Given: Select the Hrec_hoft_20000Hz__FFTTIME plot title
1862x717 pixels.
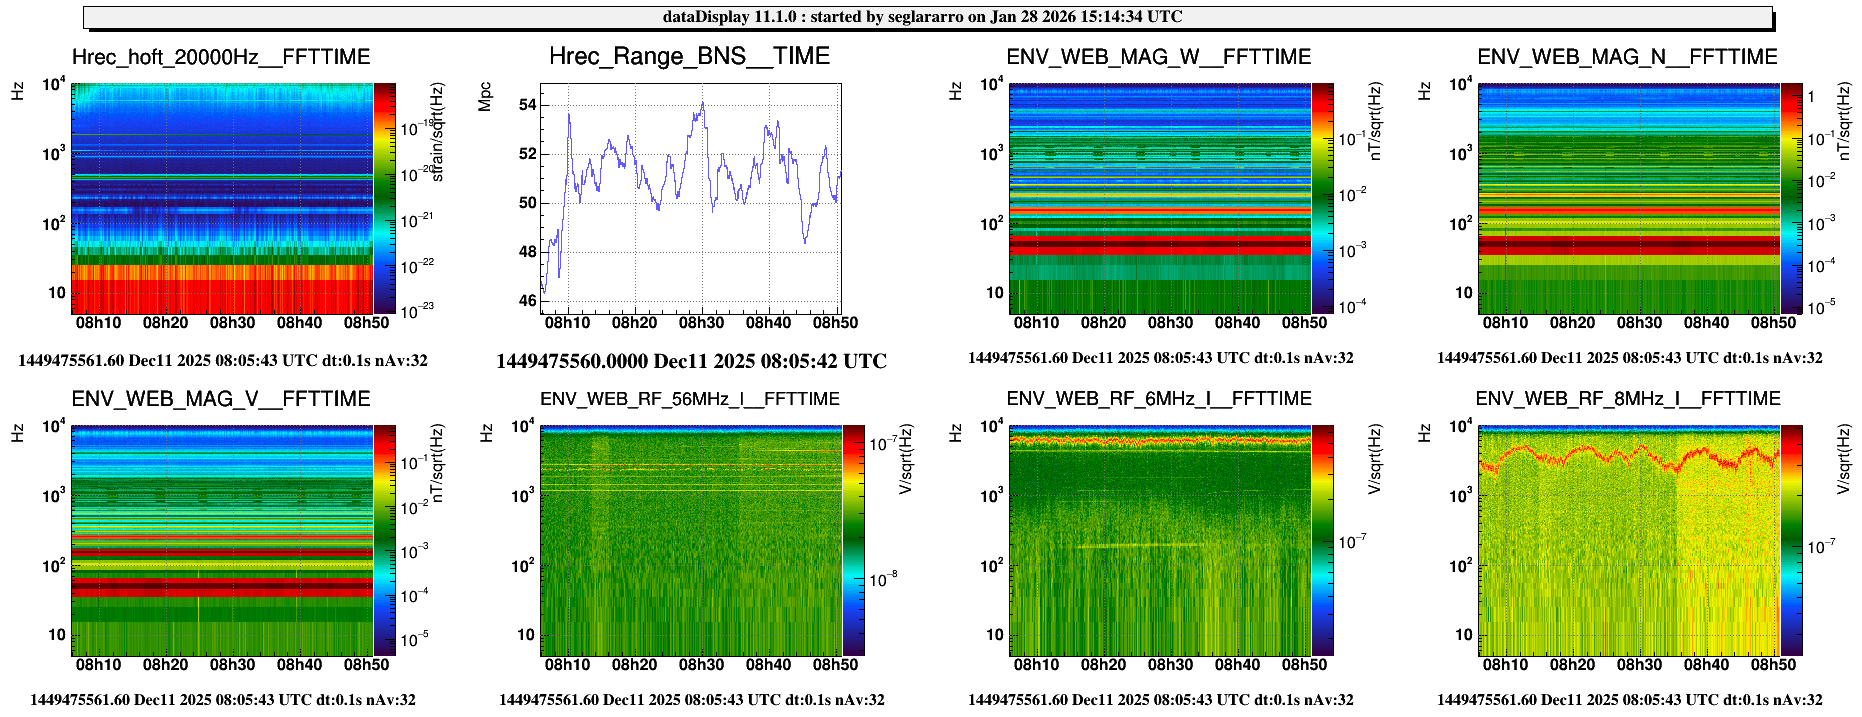Looking at the screenshot, I should (221, 57).
